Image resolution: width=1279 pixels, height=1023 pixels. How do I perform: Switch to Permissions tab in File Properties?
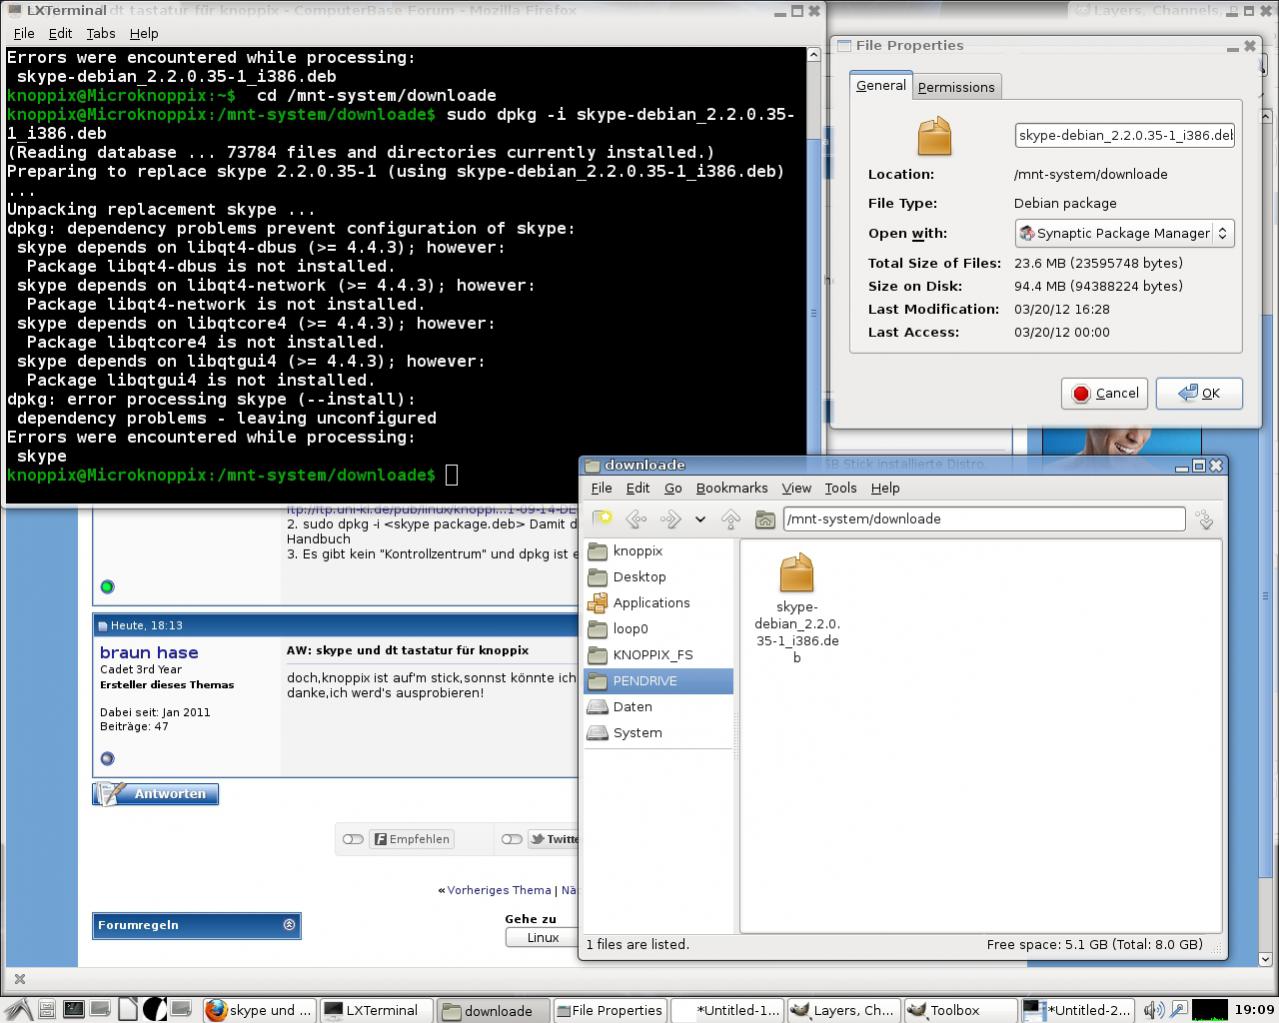956,87
